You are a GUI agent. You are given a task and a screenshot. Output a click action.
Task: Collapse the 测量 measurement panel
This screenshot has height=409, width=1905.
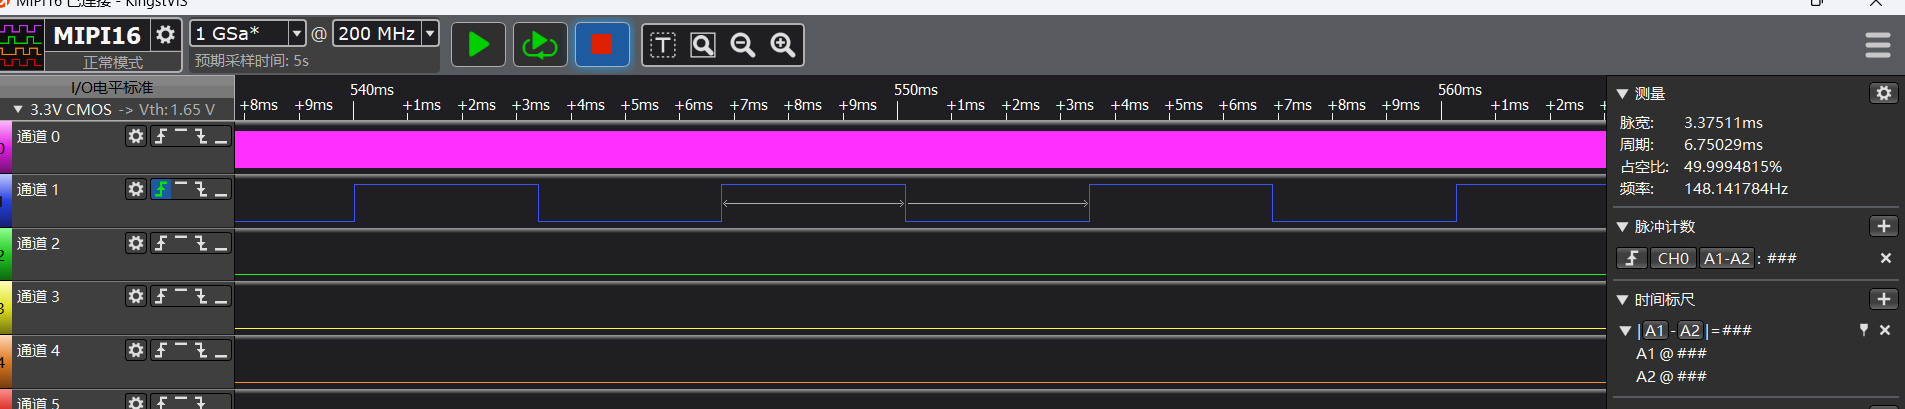[1623, 94]
